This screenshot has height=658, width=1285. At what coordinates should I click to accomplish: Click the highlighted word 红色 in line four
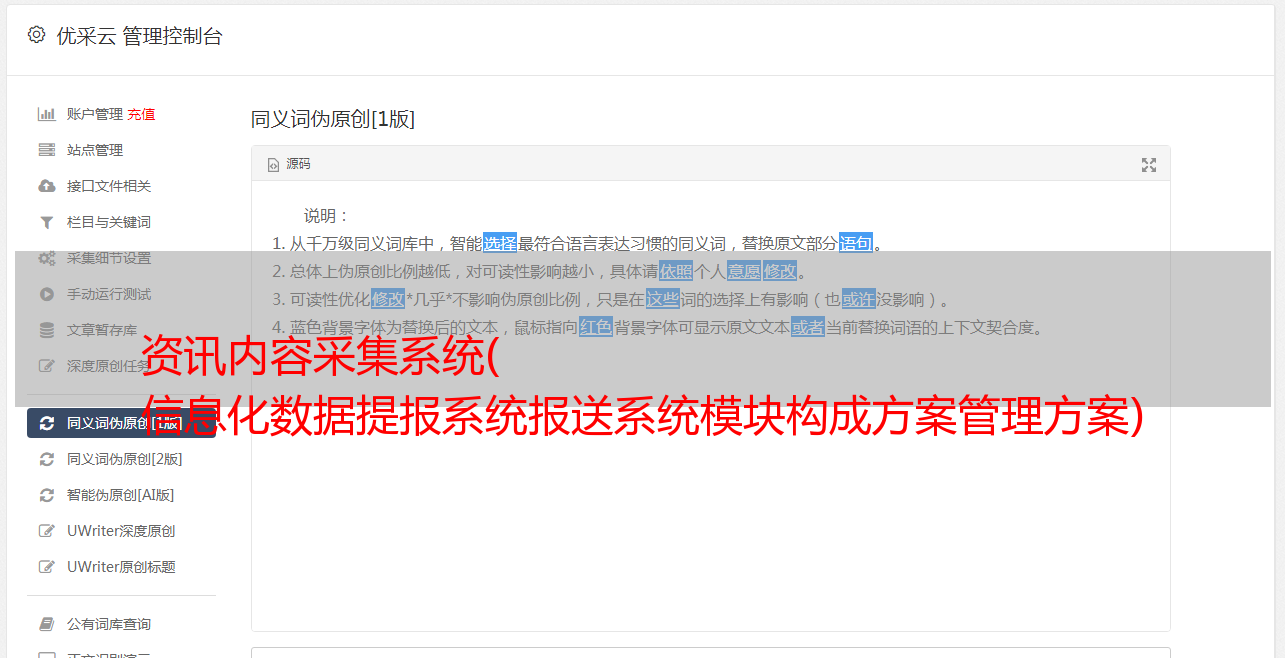pyautogui.click(x=596, y=327)
